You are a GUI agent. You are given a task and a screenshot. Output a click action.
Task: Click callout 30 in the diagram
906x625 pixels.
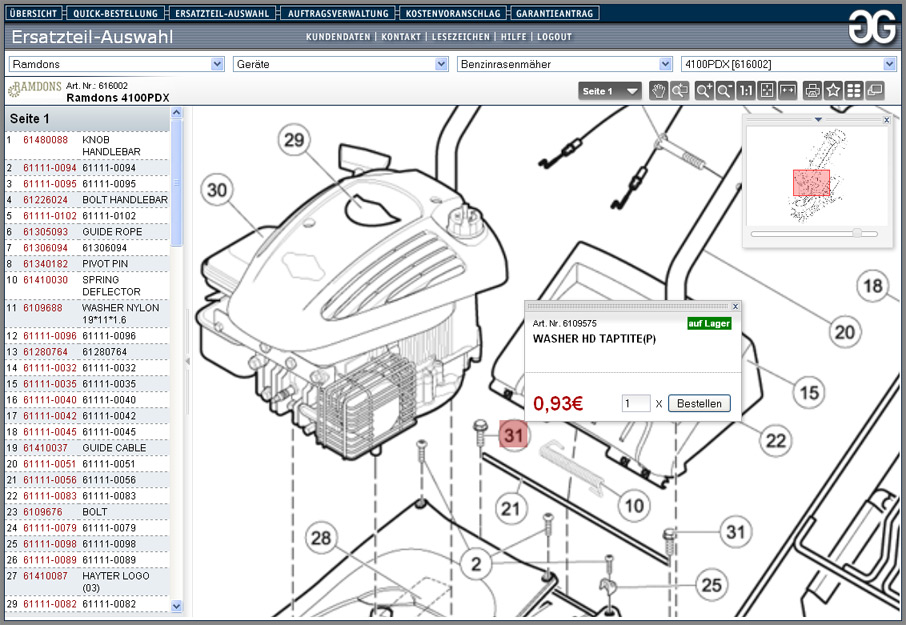tap(217, 190)
